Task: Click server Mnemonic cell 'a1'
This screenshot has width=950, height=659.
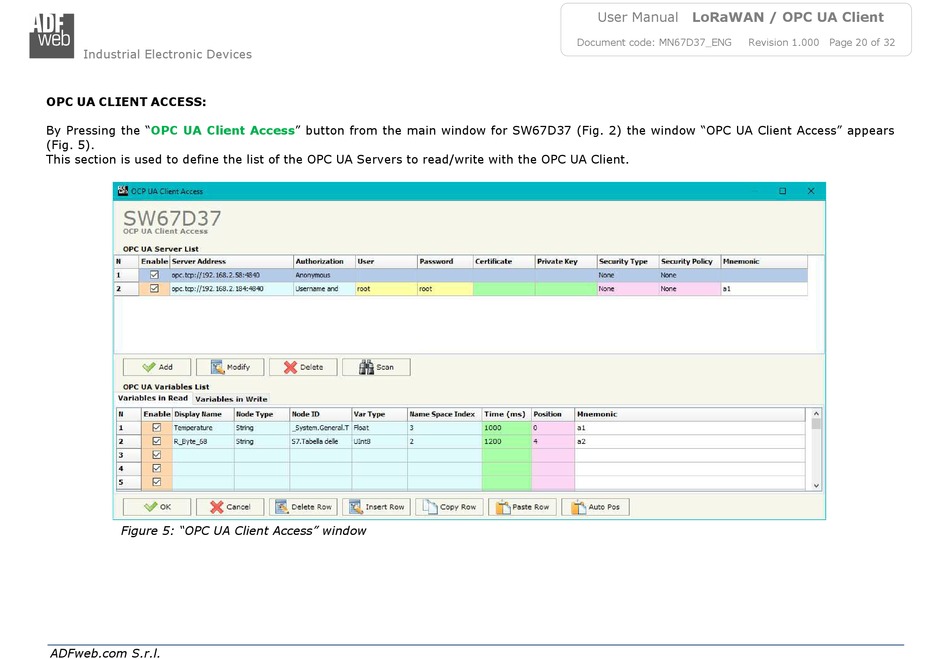Action: tap(764, 289)
